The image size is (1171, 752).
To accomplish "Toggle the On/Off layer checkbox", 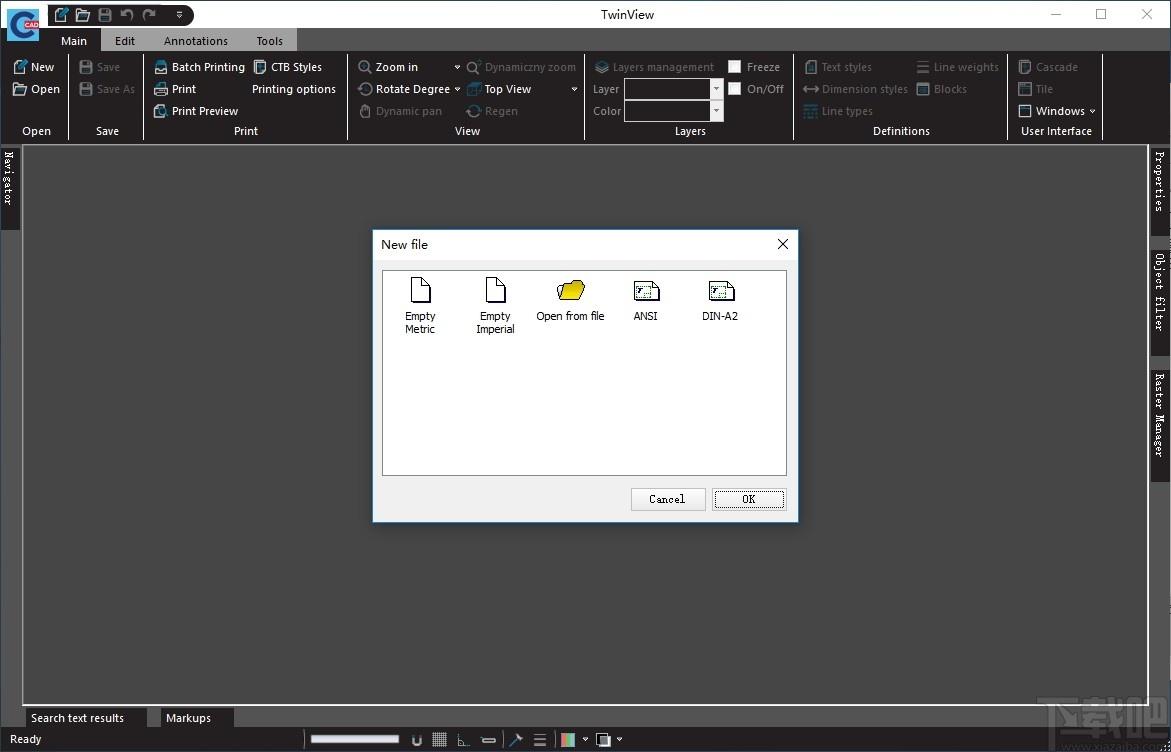I will point(735,89).
